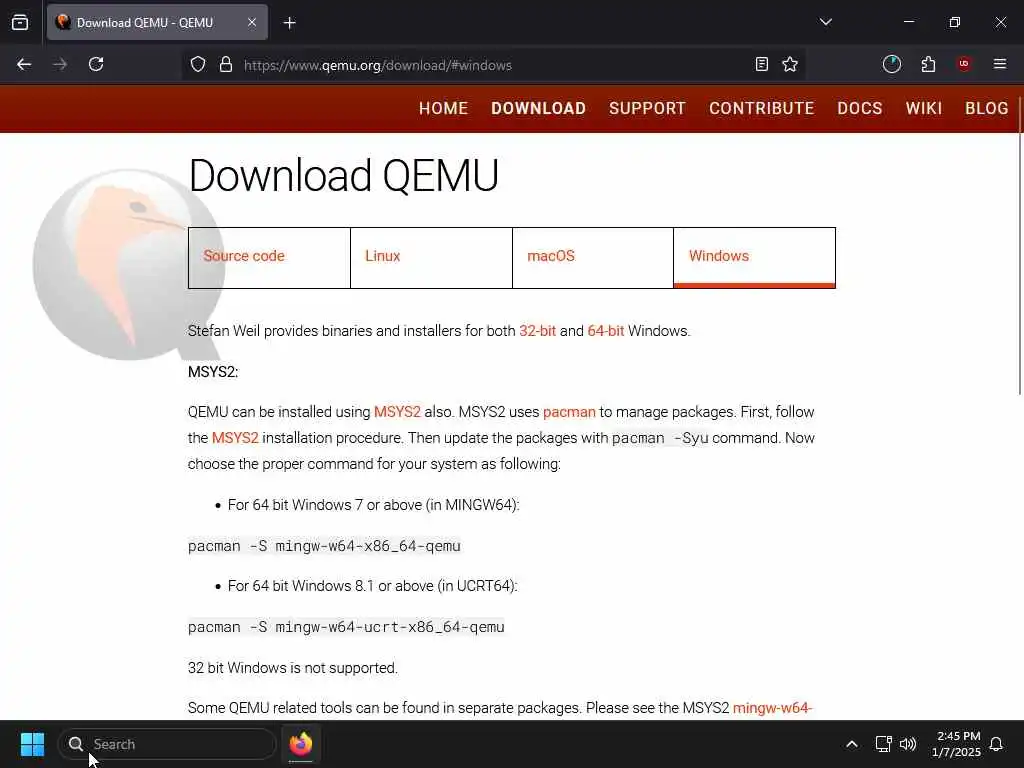Image resolution: width=1024 pixels, height=768 pixels.
Task: Show hidden system tray icons
Action: (852, 744)
